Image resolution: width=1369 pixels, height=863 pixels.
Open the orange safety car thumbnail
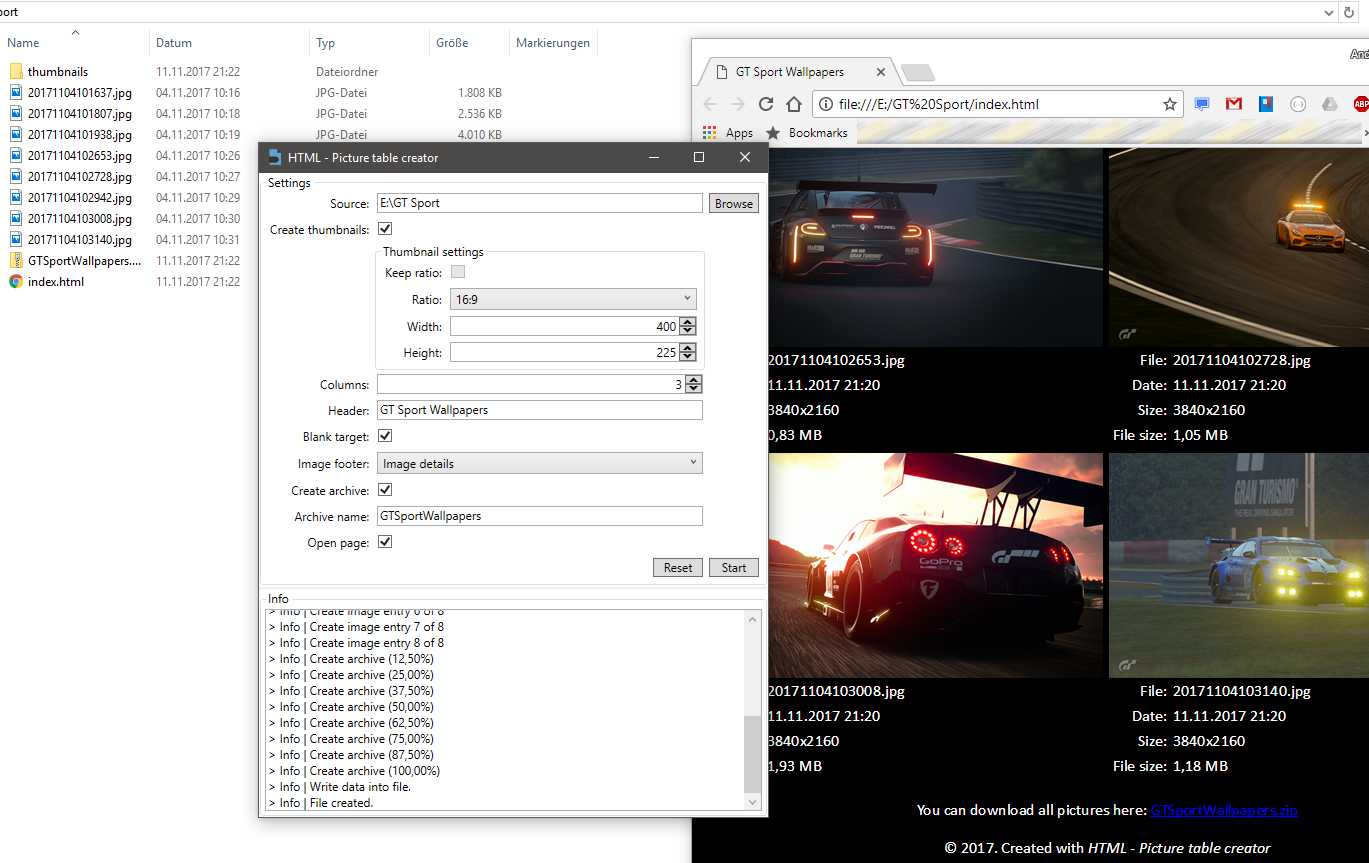point(1239,247)
